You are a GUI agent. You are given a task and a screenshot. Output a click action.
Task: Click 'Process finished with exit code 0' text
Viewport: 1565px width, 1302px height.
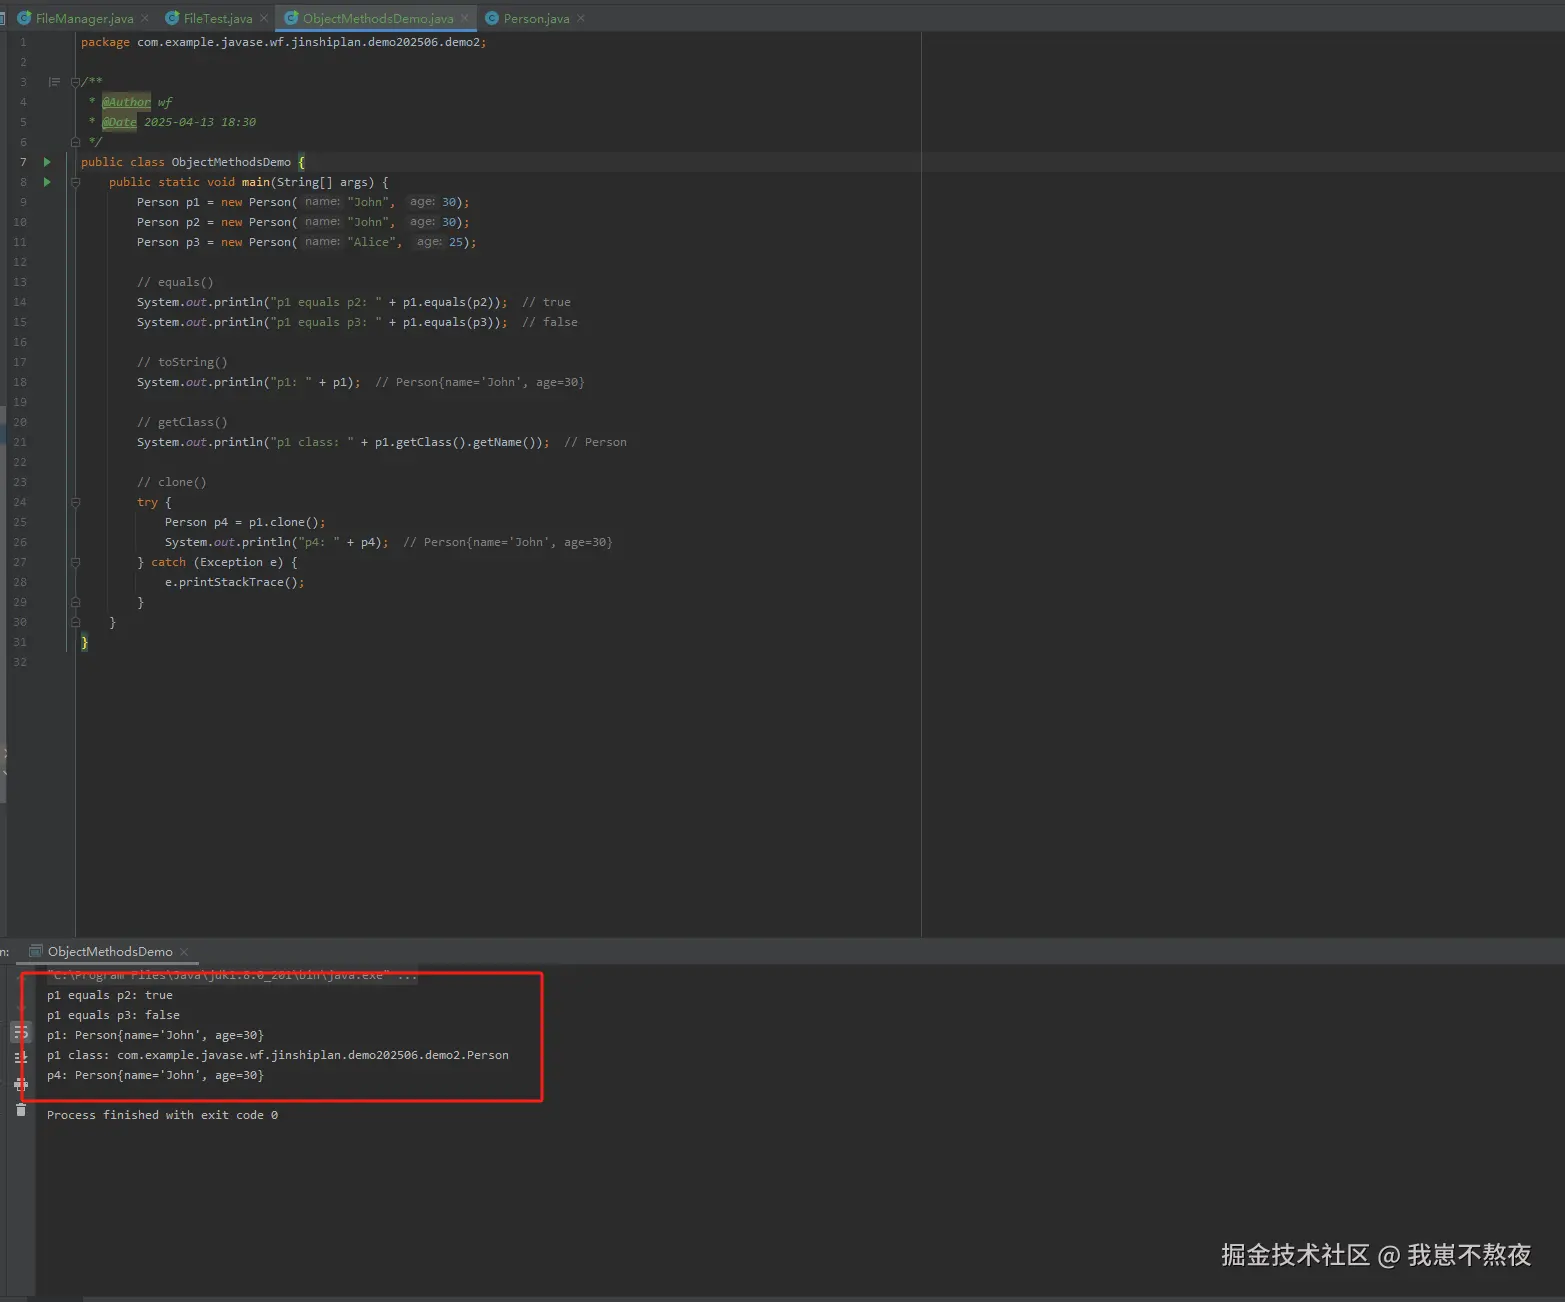tap(162, 1115)
